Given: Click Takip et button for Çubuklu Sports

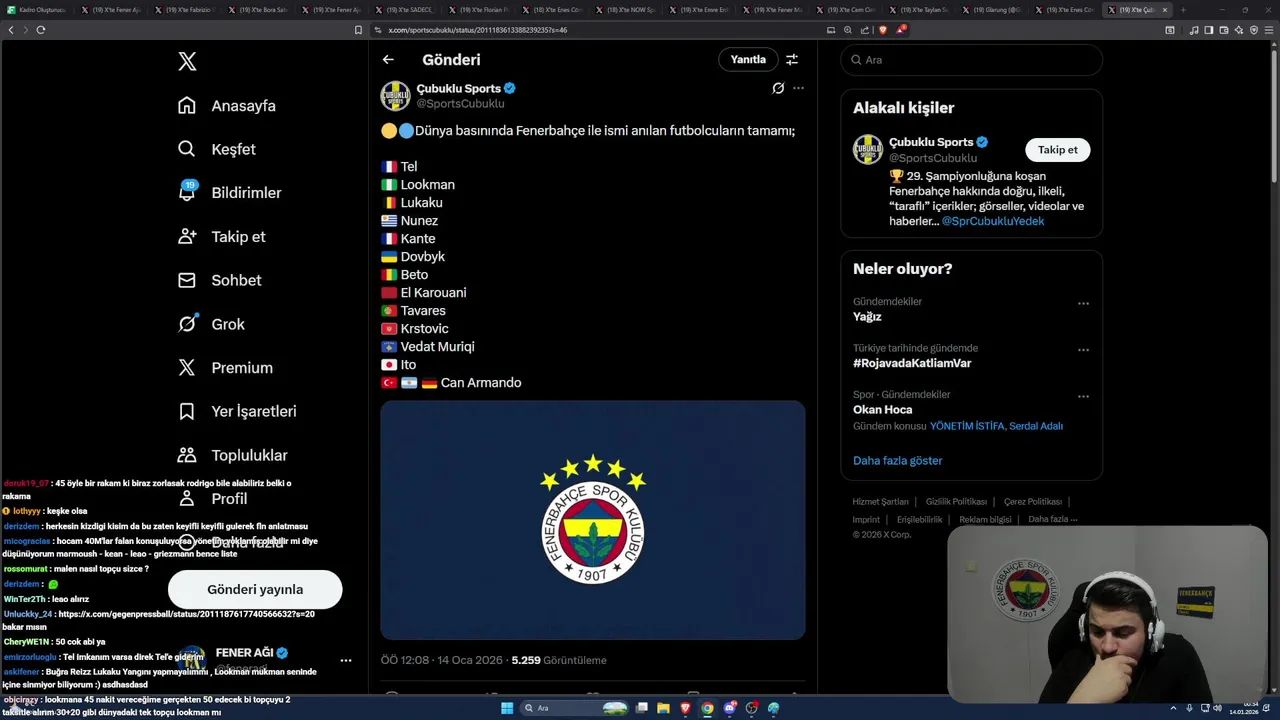Looking at the screenshot, I should coord(1058,150).
